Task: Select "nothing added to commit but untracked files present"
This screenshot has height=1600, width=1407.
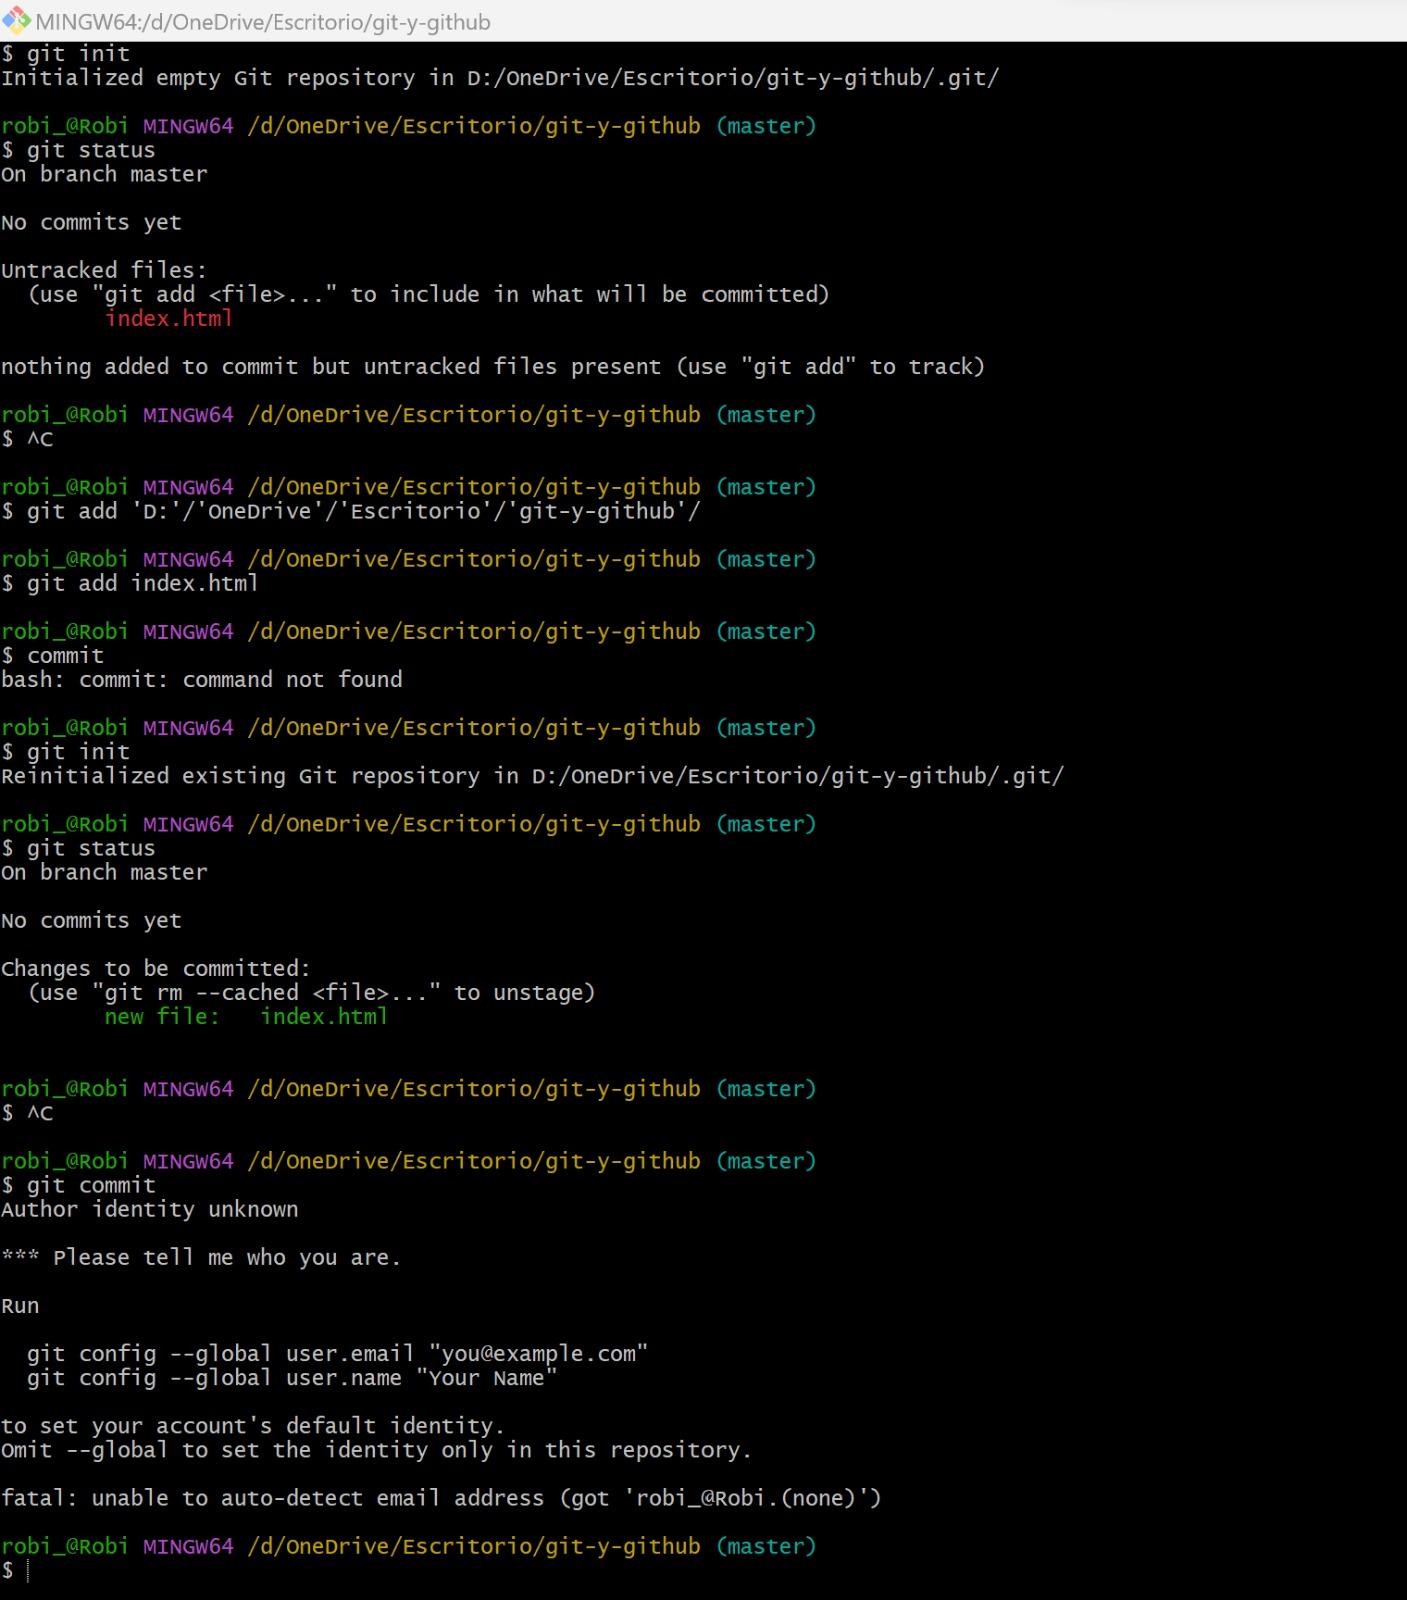Action: pyautogui.click(x=331, y=367)
